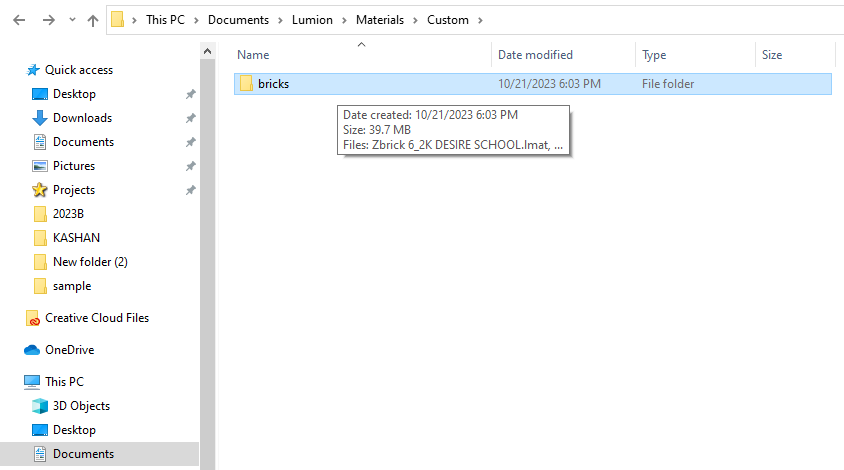Sort by Date modified column

535,55
